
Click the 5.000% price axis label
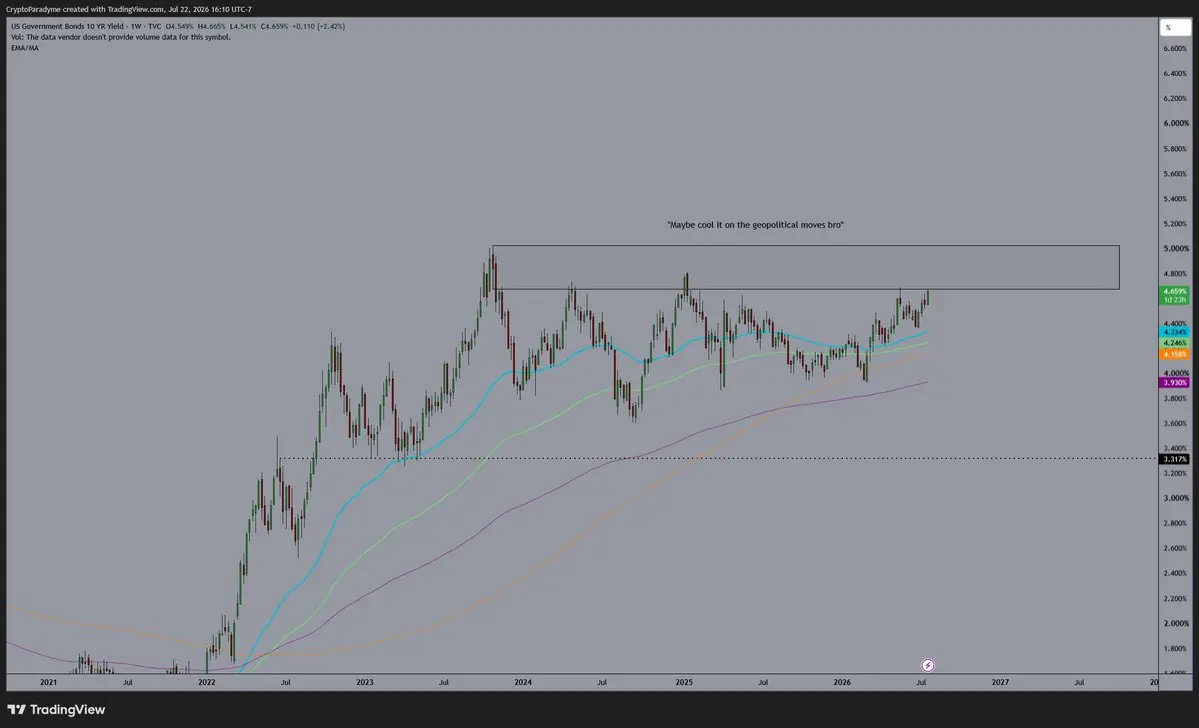[x=1176, y=249]
